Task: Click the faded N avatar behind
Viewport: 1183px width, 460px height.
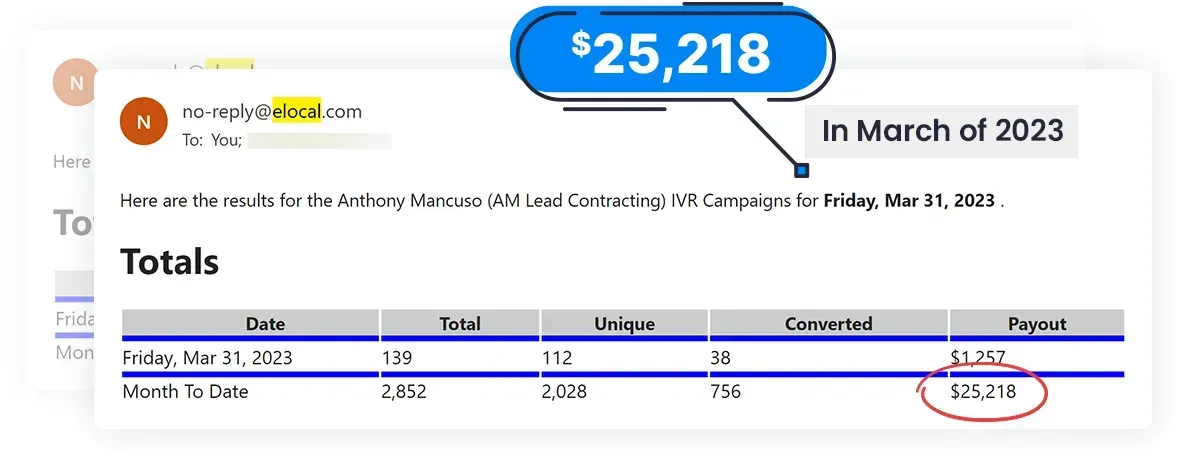Action: pyautogui.click(x=76, y=82)
